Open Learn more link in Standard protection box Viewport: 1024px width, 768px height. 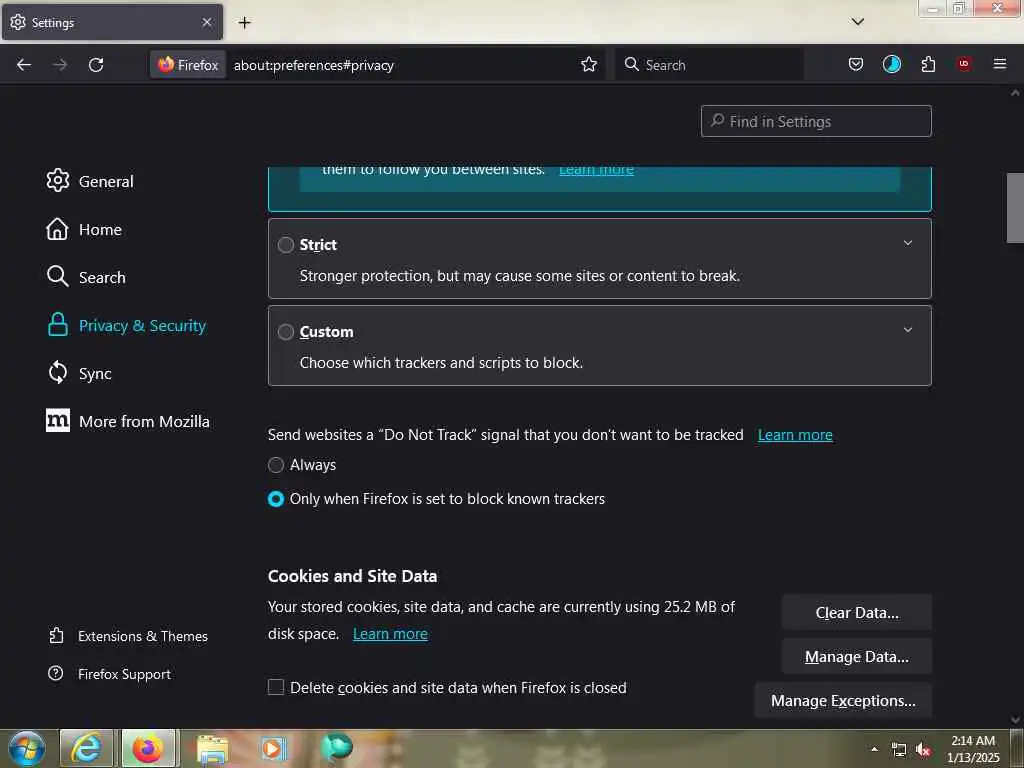pyautogui.click(x=596, y=171)
